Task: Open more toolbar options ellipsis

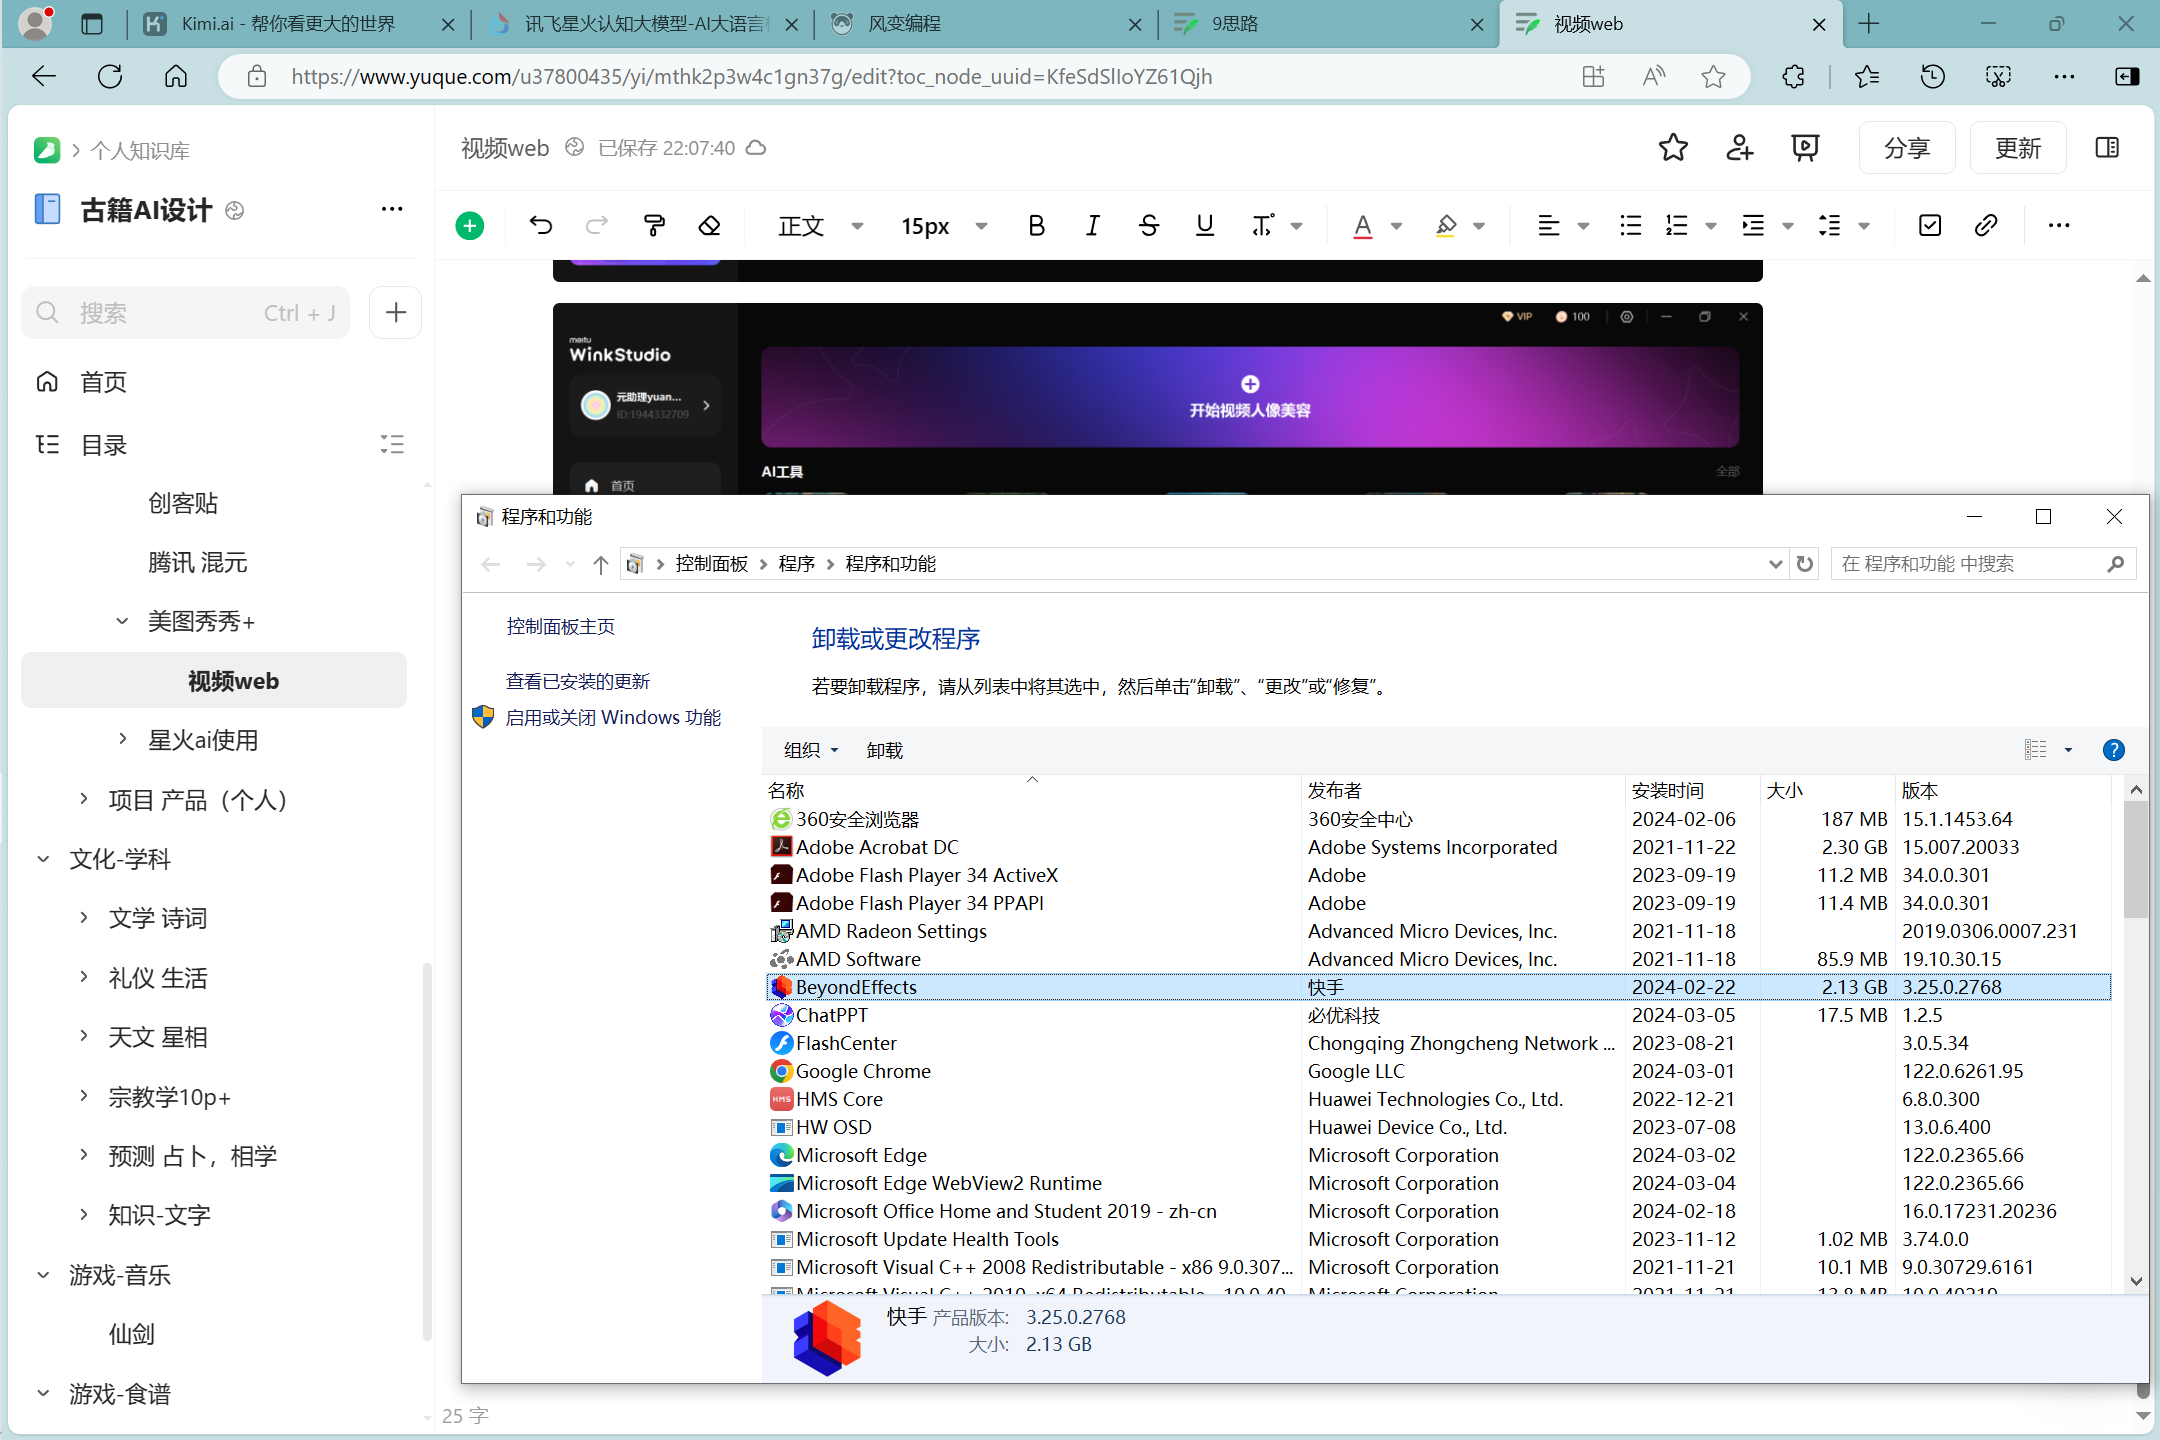Action: click(x=2059, y=226)
